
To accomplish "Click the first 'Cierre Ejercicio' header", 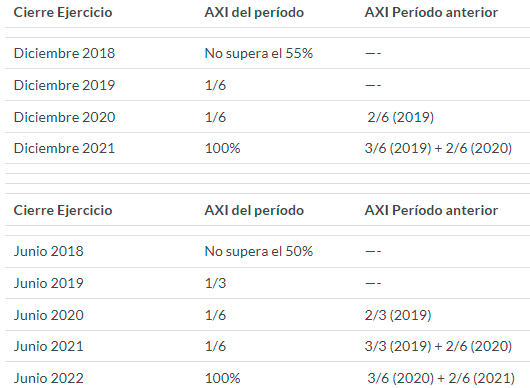I will coord(63,13).
